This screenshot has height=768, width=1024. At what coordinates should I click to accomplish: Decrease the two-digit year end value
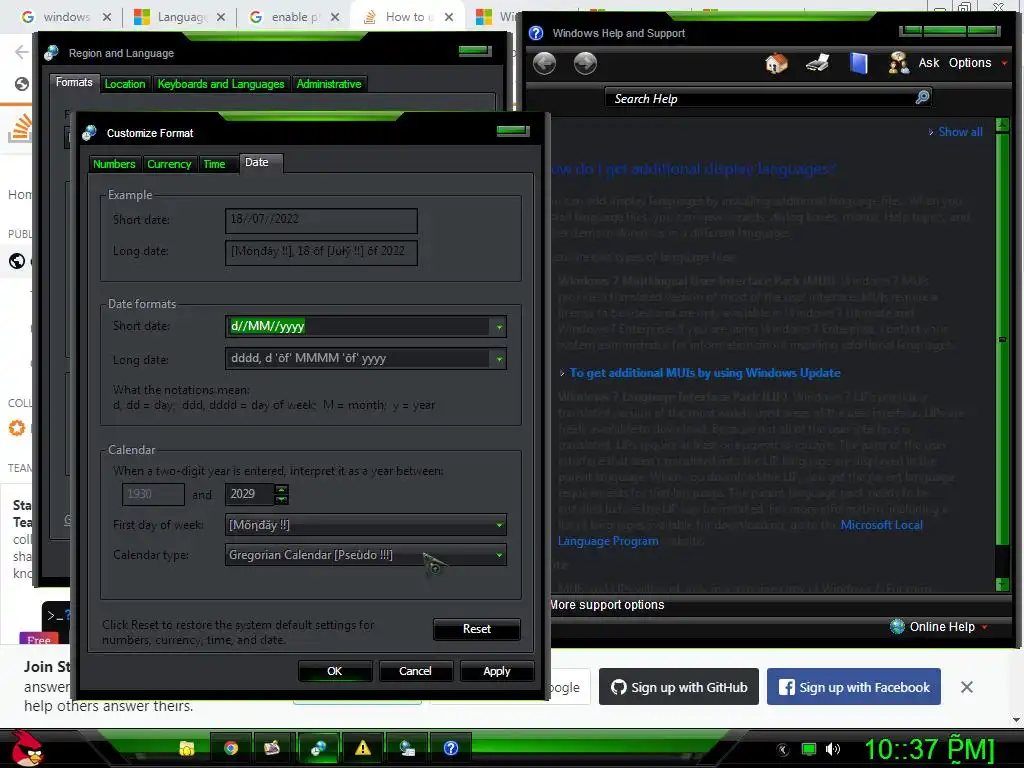(x=281, y=499)
